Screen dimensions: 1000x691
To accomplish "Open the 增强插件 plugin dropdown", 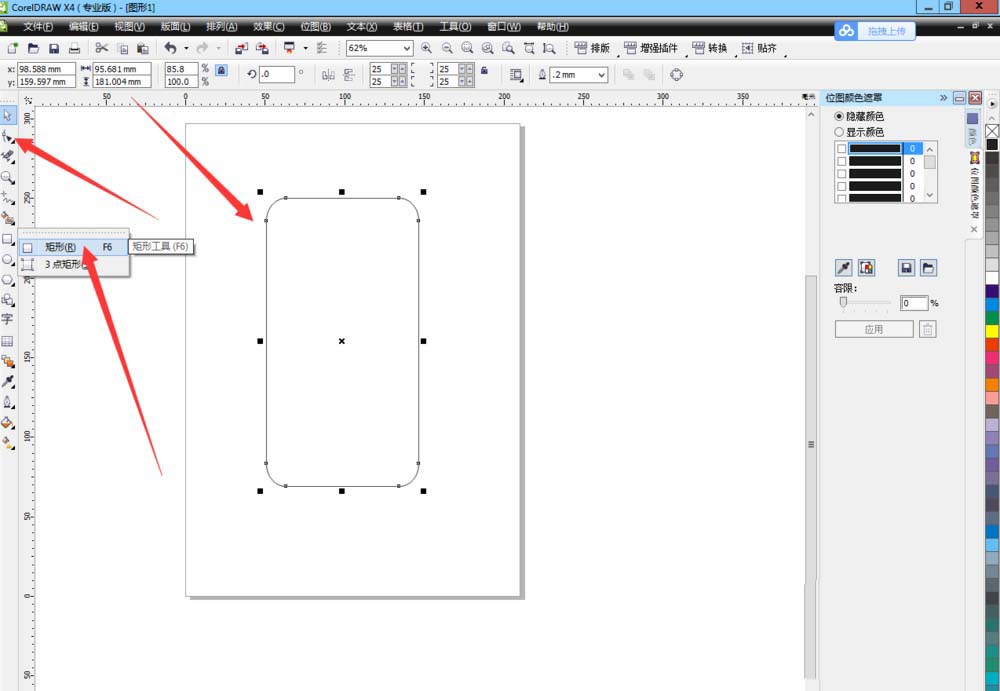I will tap(651, 48).
